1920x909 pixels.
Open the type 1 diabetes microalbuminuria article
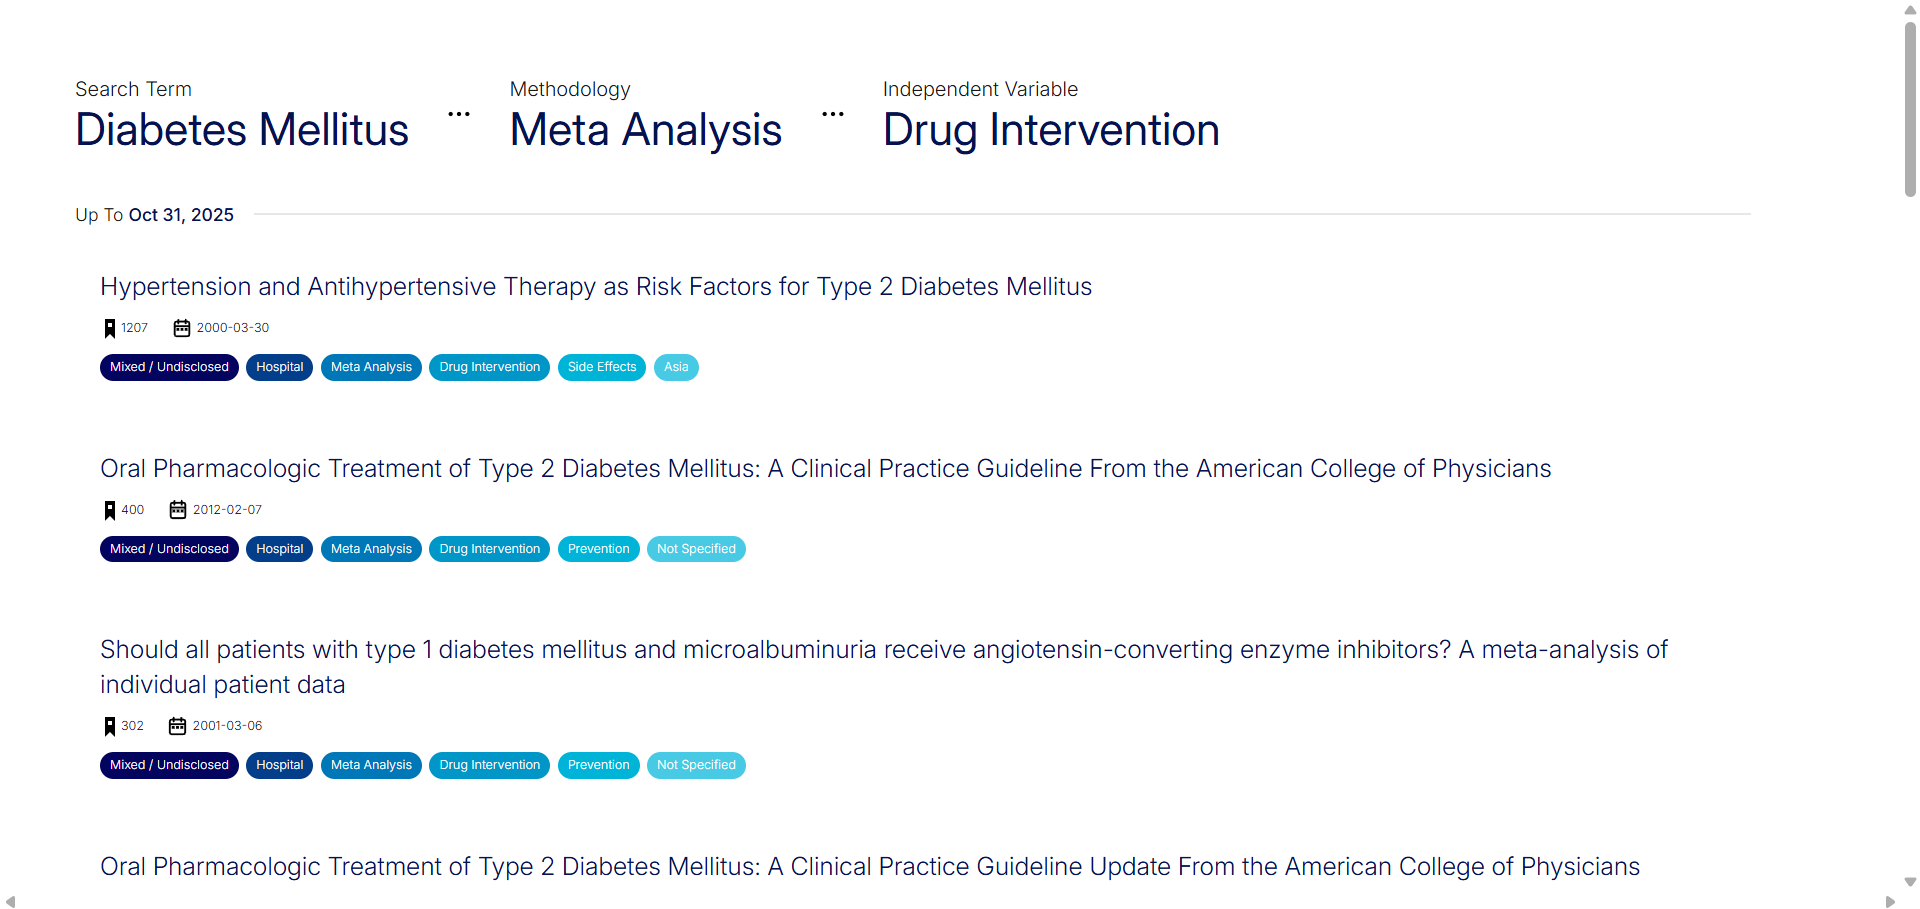[883, 650]
